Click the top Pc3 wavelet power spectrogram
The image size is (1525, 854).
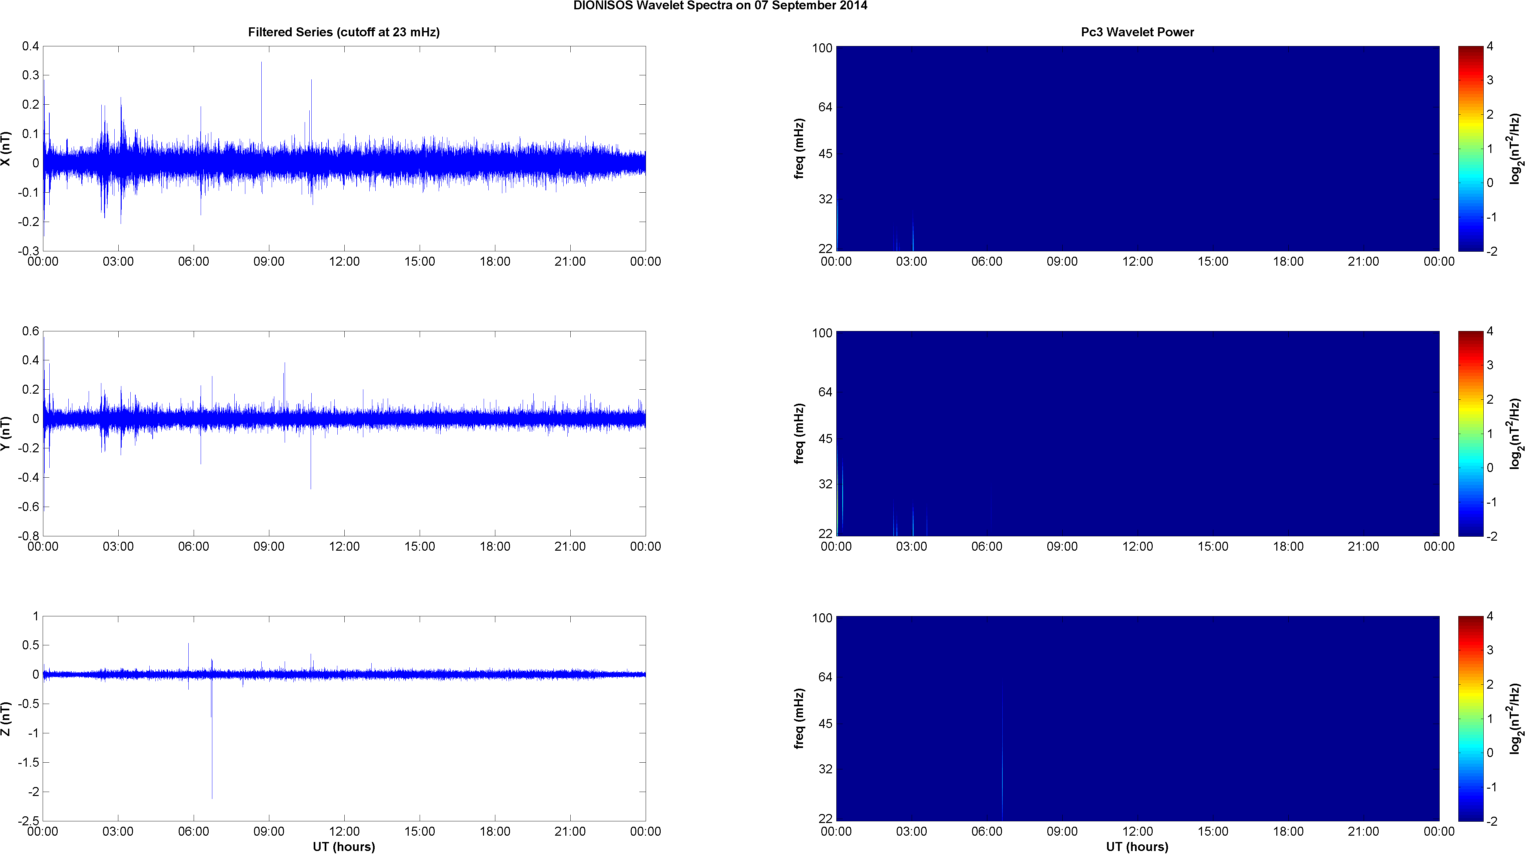click(x=1137, y=148)
